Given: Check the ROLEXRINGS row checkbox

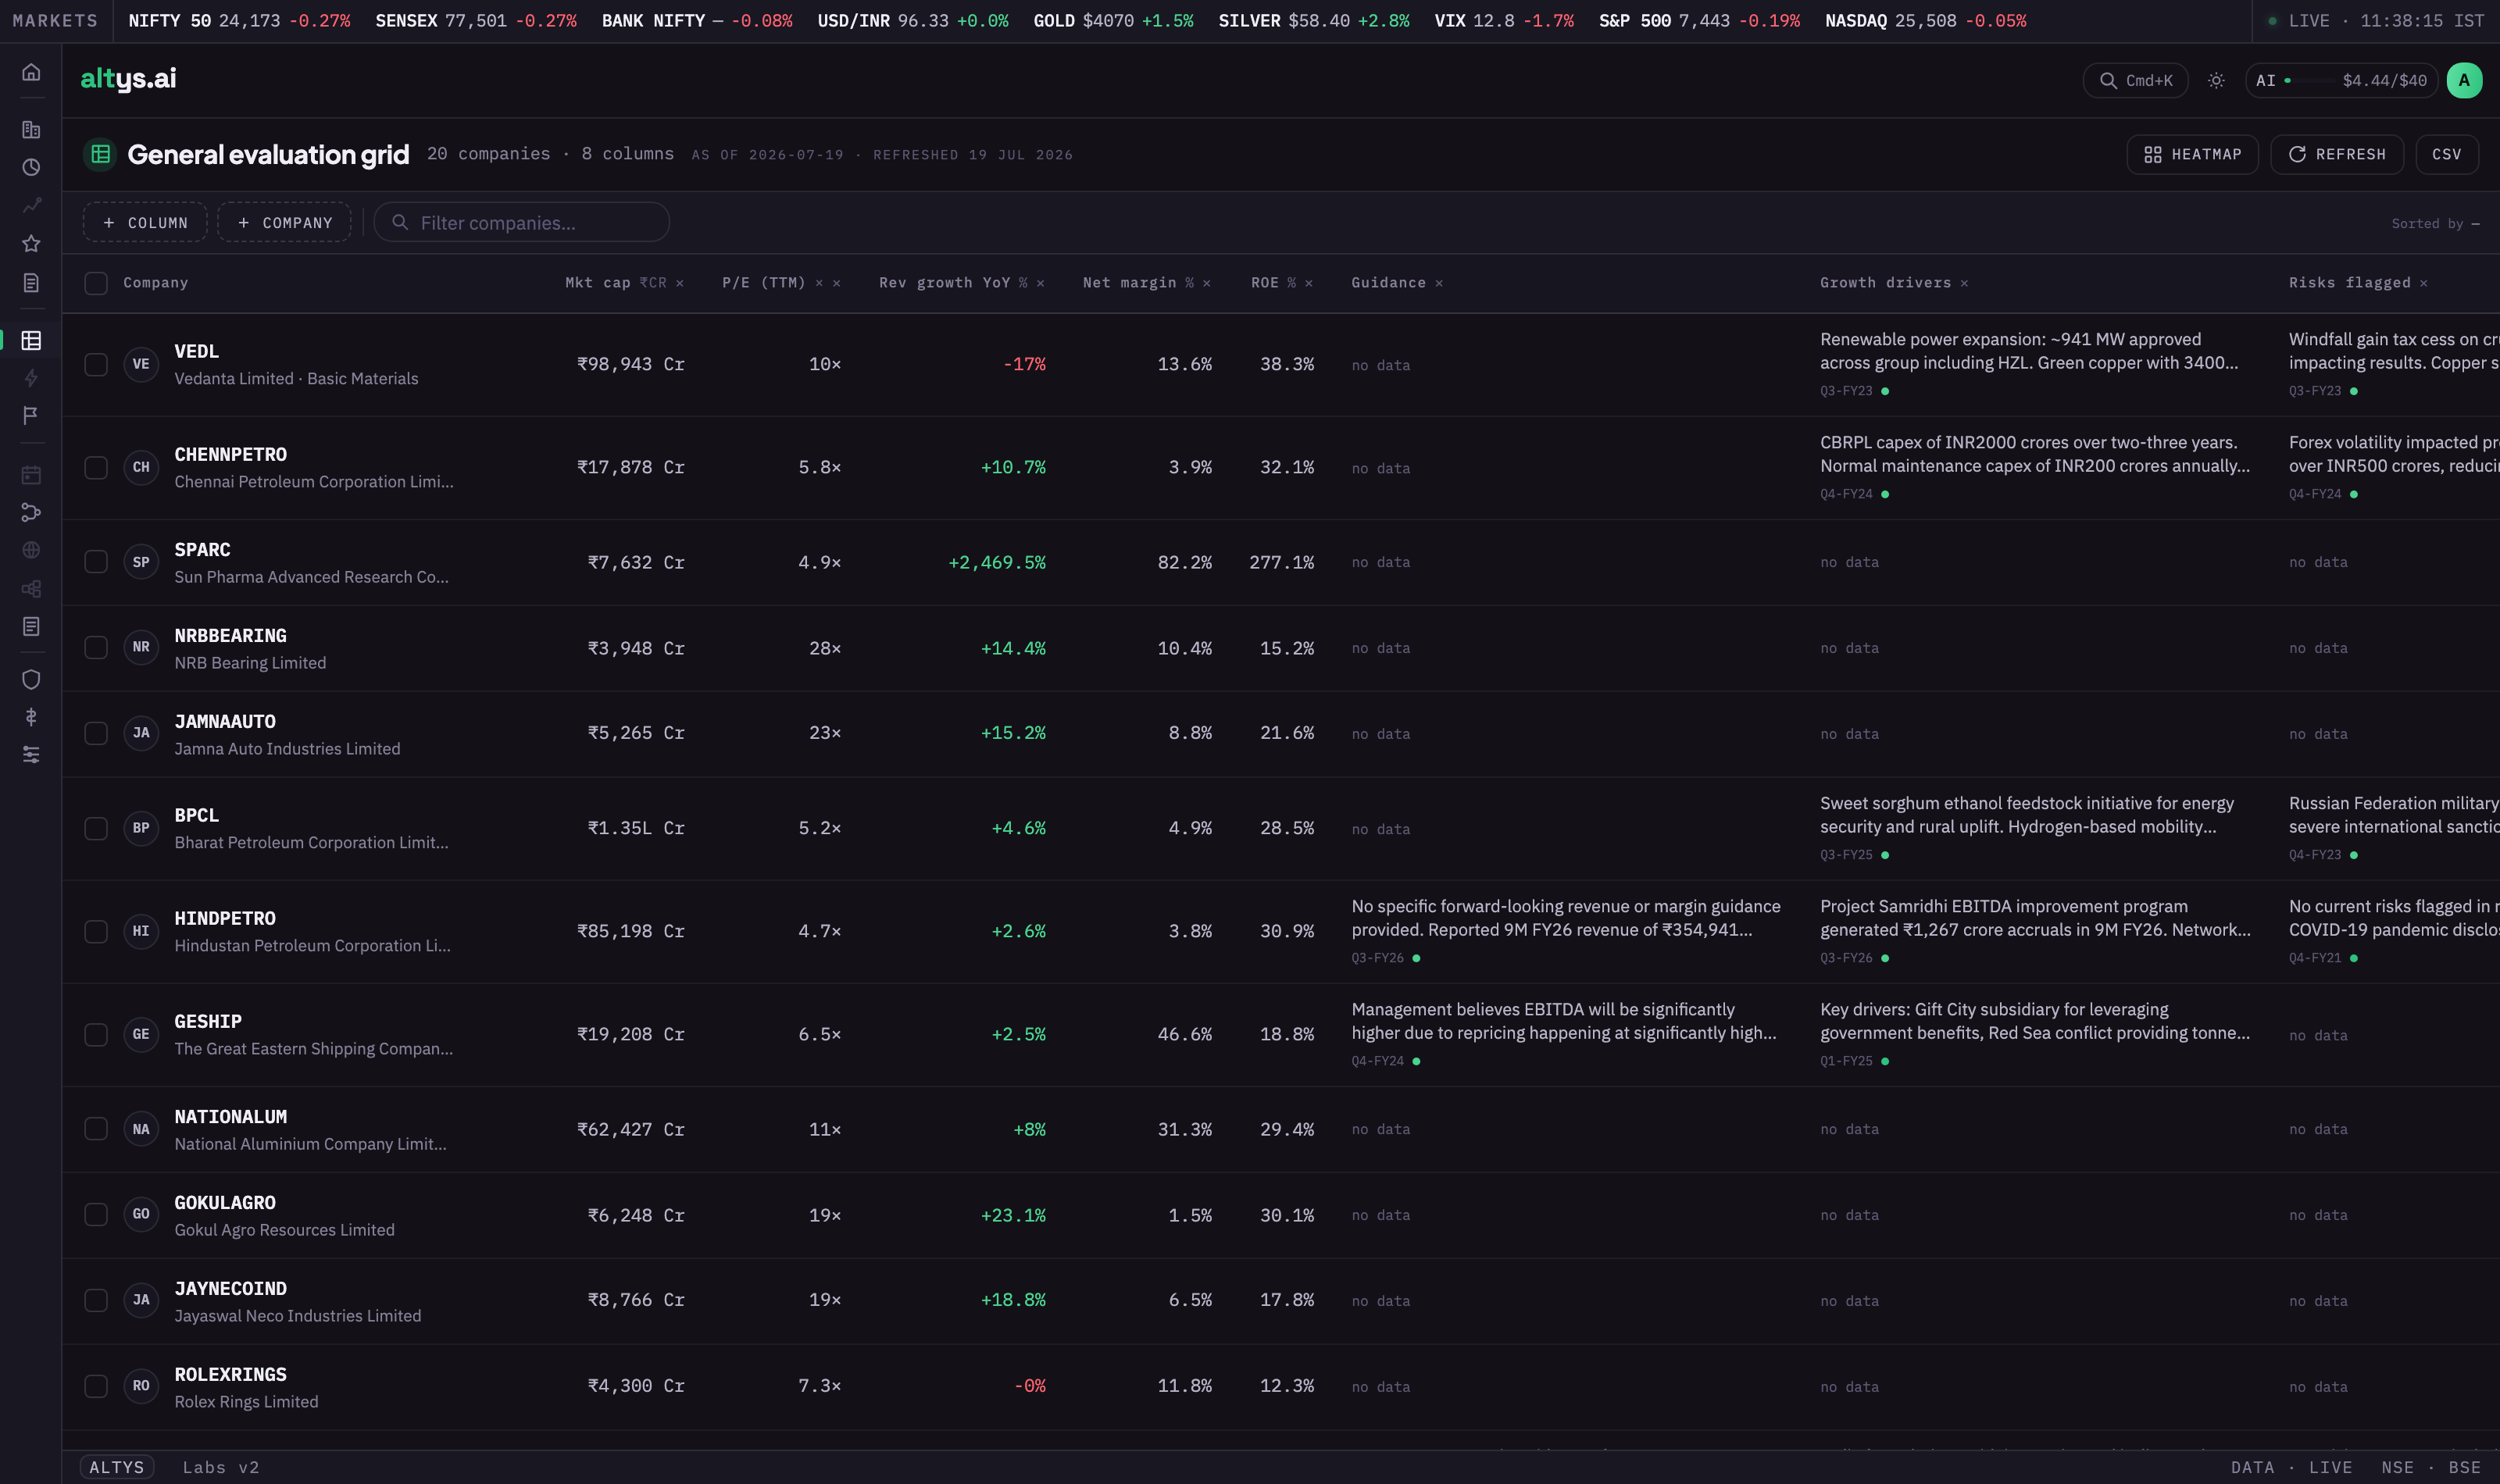Looking at the screenshot, I should pyautogui.click(x=96, y=1386).
